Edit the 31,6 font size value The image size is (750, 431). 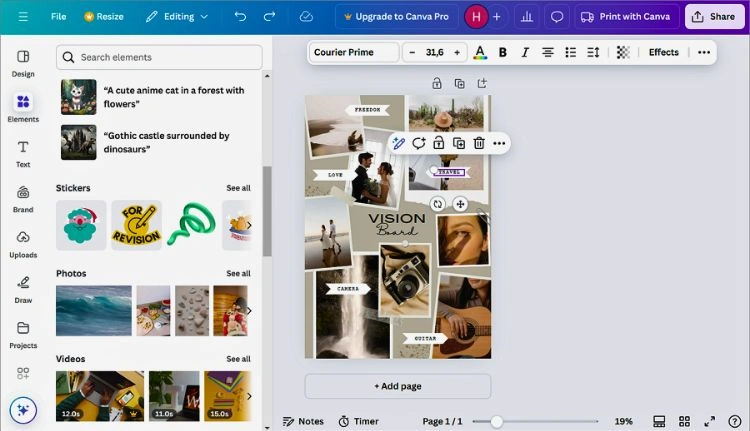(434, 53)
